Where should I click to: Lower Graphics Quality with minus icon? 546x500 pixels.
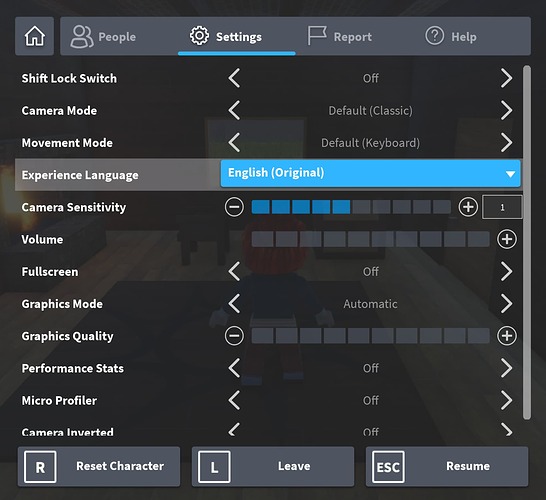(234, 336)
